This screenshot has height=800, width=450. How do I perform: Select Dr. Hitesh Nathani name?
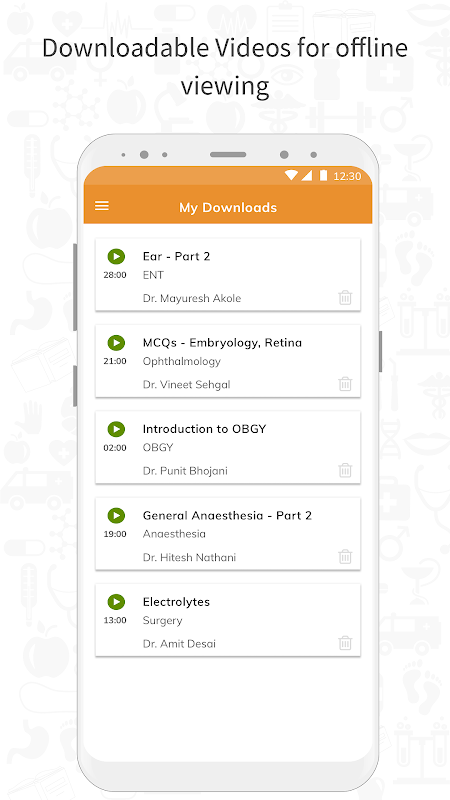pyautogui.click(x=189, y=558)
